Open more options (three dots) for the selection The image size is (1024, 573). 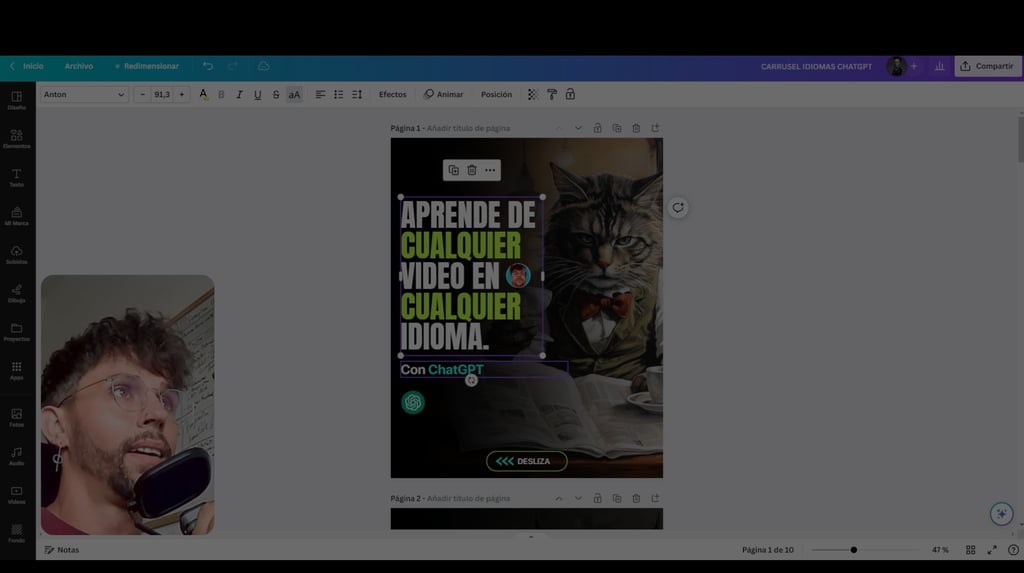[x=490, y=170]
